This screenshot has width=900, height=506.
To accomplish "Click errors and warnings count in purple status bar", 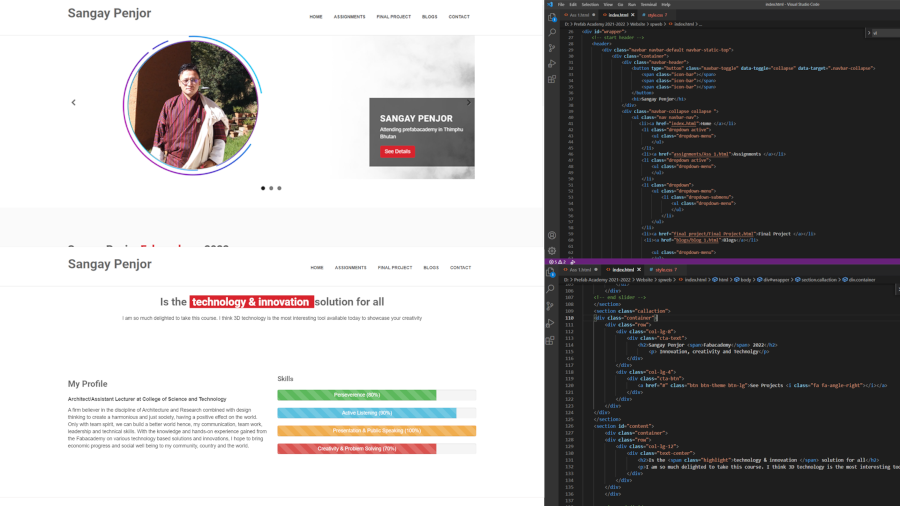I will click(557, 262).
